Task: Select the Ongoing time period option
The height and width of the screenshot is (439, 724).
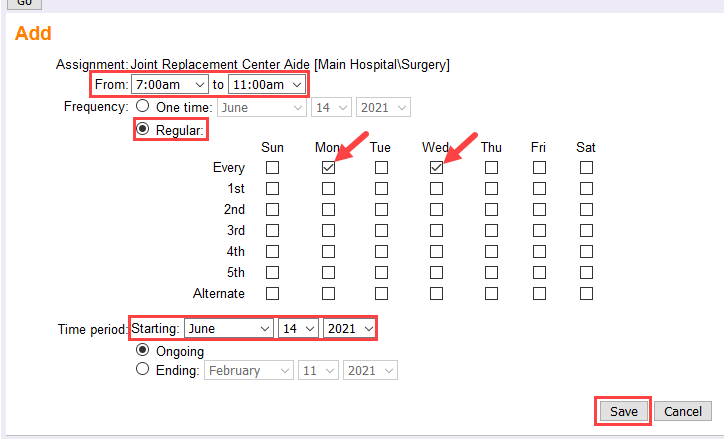Action: coord(143,350)
